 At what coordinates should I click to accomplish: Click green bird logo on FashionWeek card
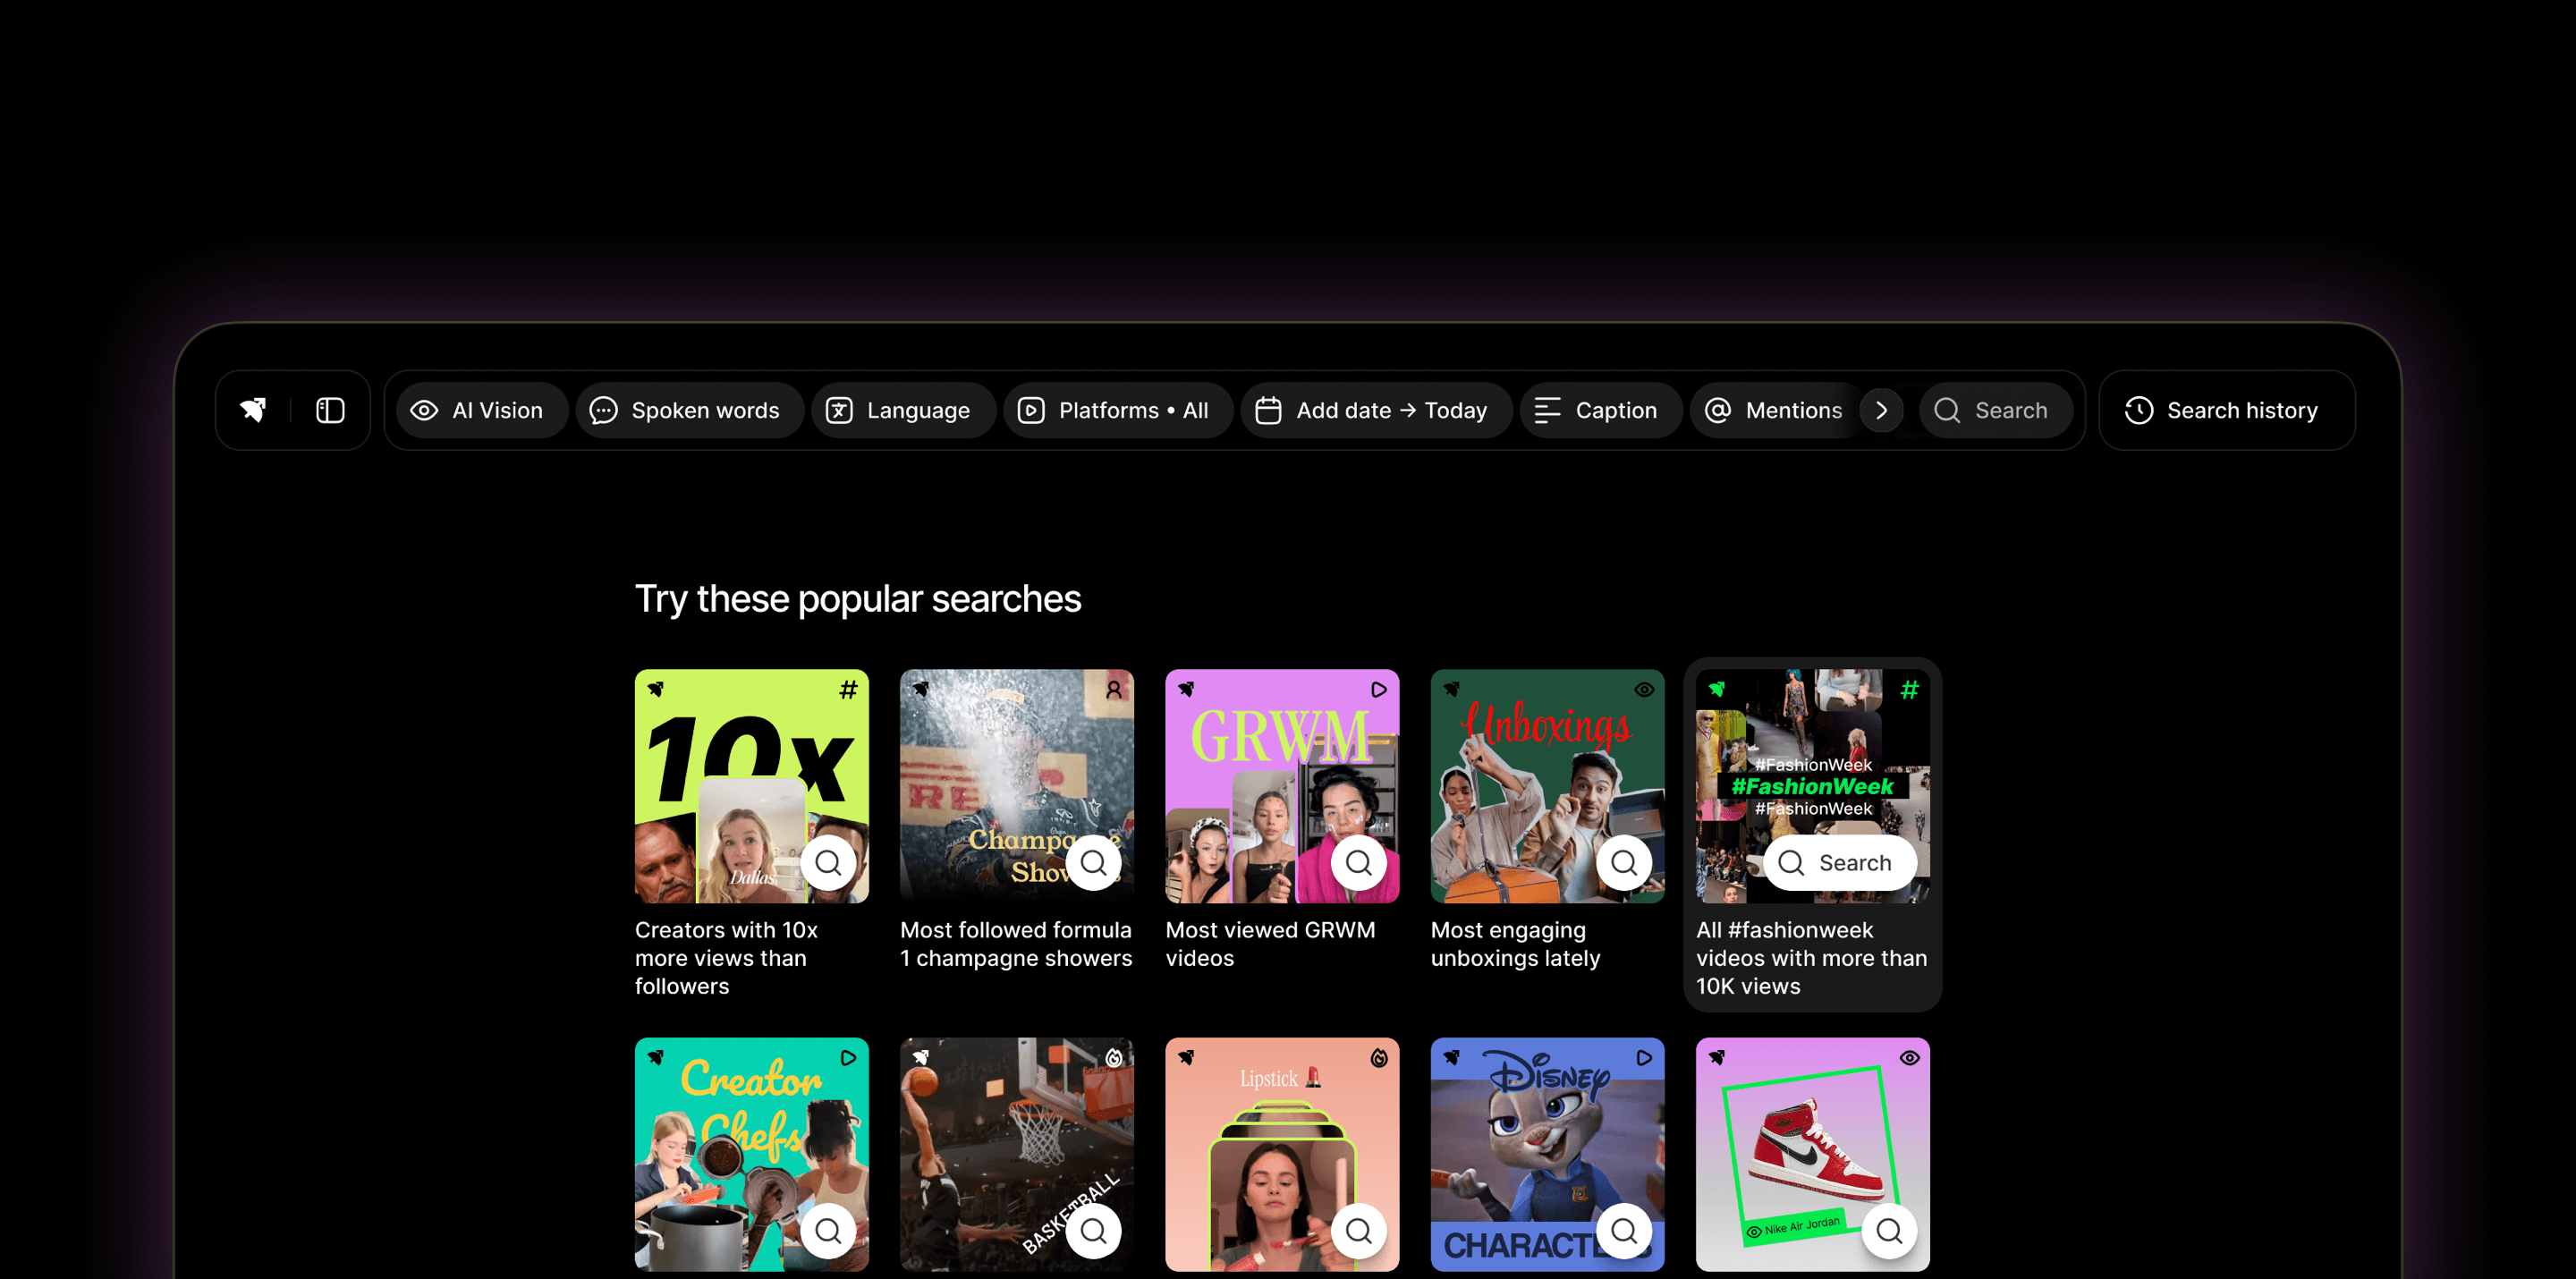1717,689
